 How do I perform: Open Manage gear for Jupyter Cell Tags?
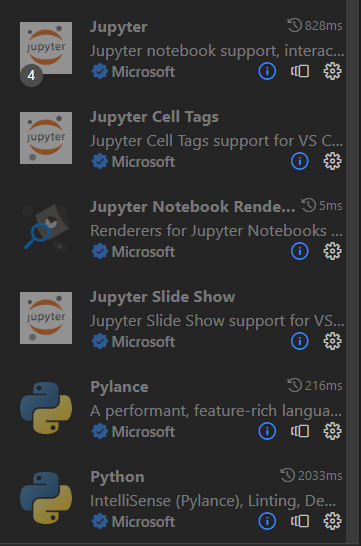pos(332,161)
